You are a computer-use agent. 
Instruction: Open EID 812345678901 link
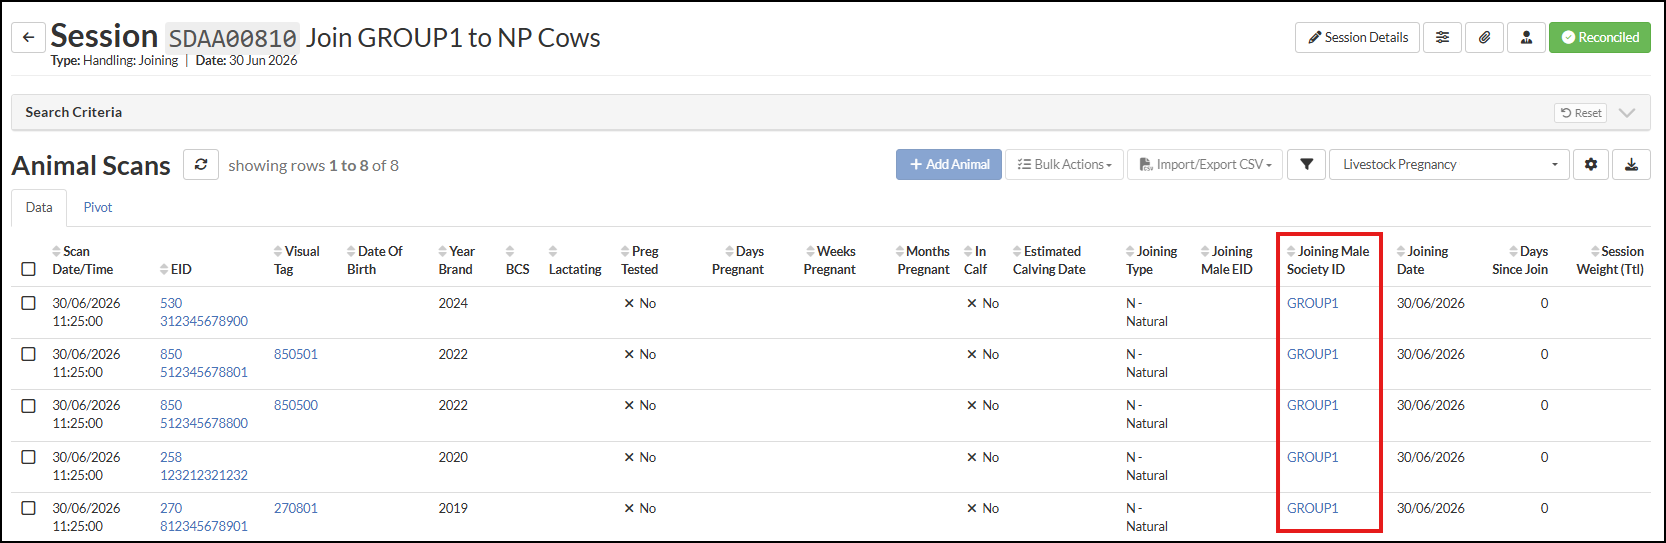pyautogui.click(x=204, y=526)
